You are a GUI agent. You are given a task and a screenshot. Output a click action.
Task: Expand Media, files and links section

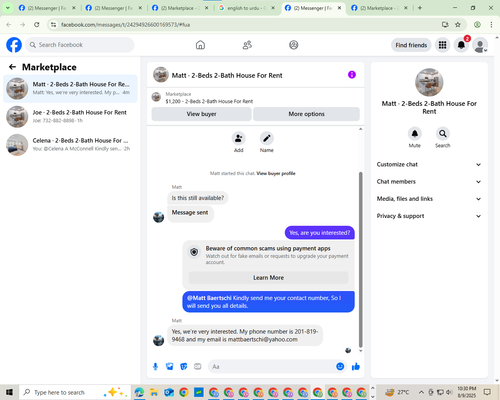click(429, 199)
